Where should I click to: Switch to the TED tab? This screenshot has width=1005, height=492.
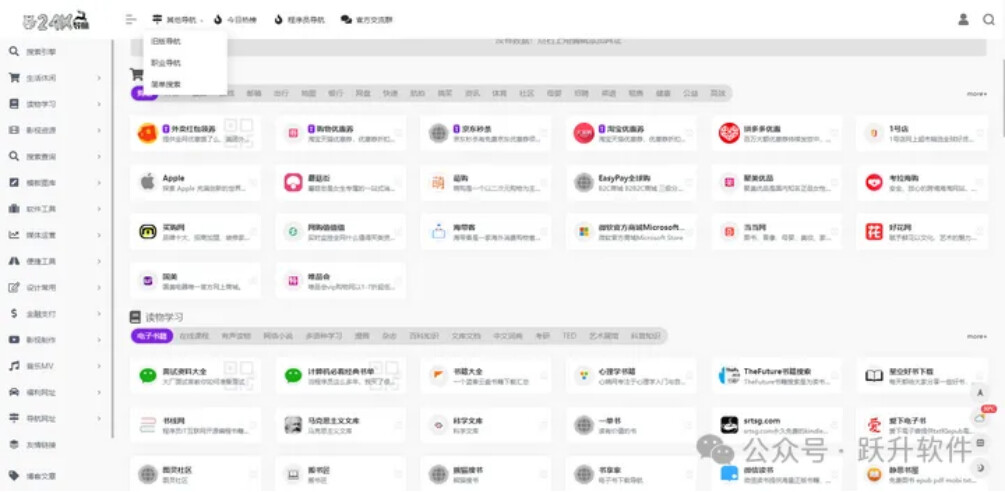coord(569,336)
